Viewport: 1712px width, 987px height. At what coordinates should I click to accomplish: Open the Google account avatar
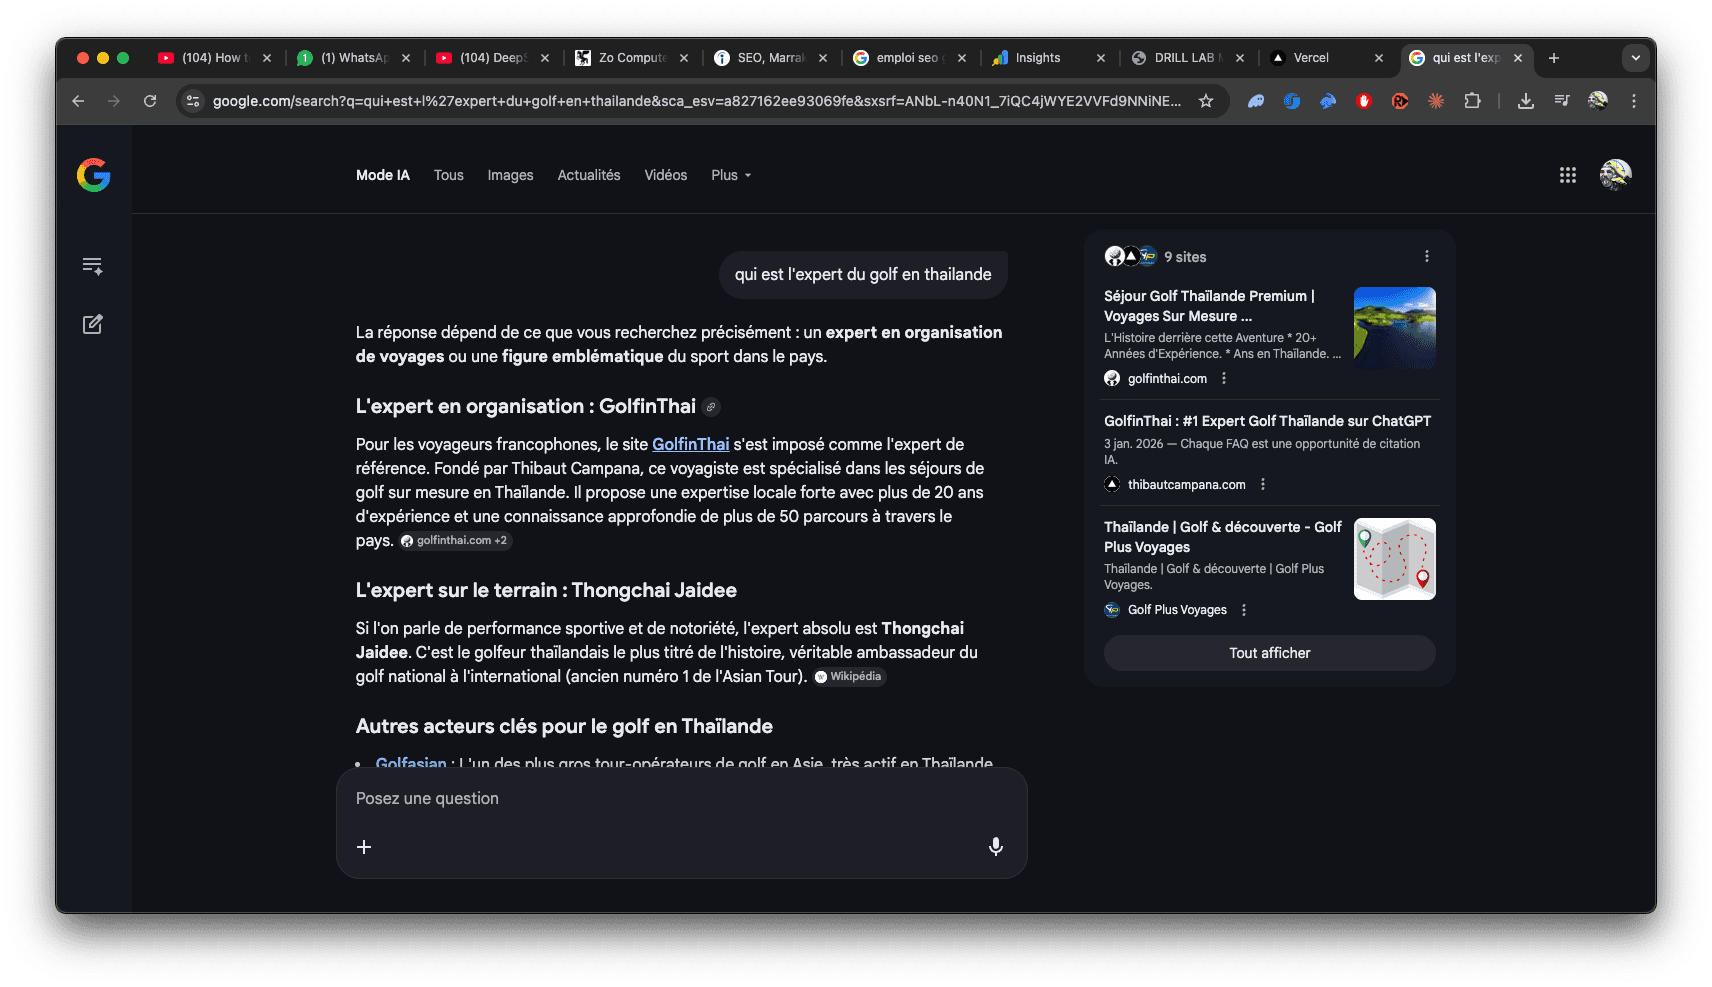[1615, 175]
